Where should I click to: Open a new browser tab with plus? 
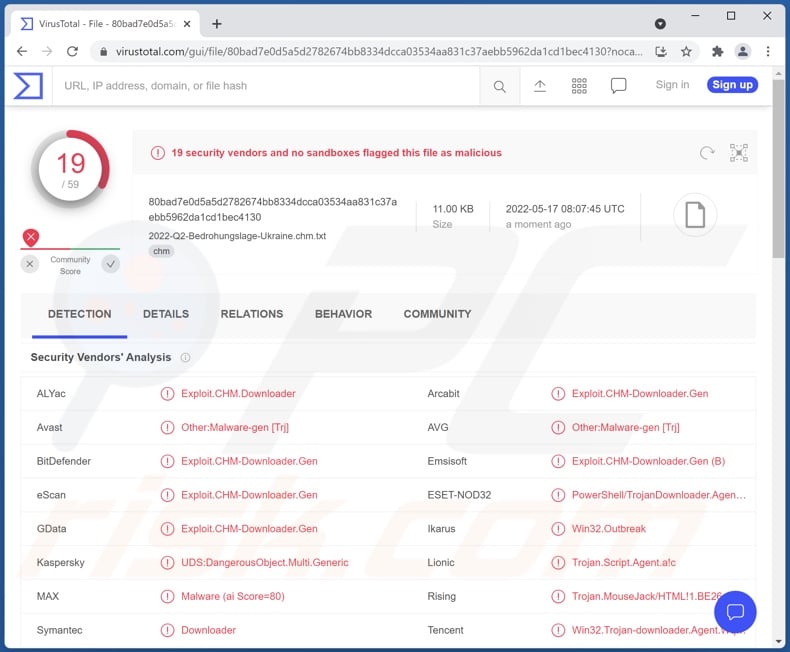point(217,24)
